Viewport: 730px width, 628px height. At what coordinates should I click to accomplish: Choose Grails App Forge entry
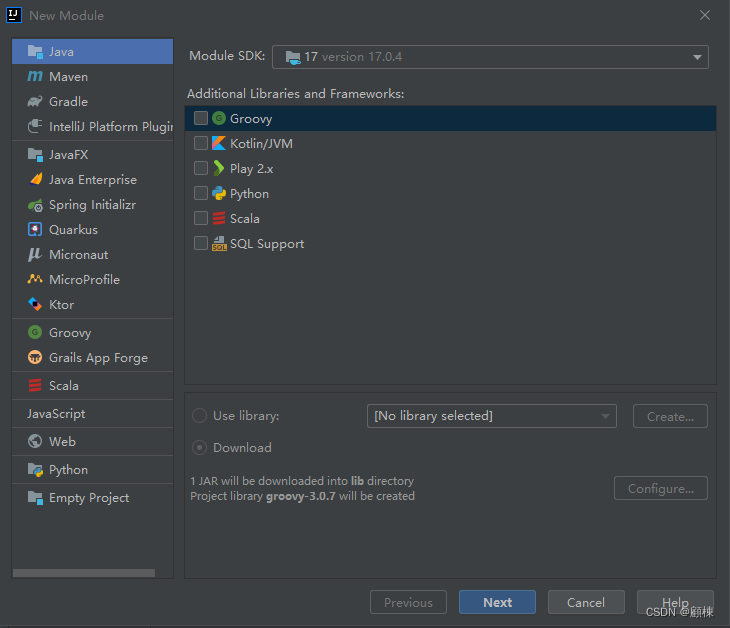(x=93, y=358)
